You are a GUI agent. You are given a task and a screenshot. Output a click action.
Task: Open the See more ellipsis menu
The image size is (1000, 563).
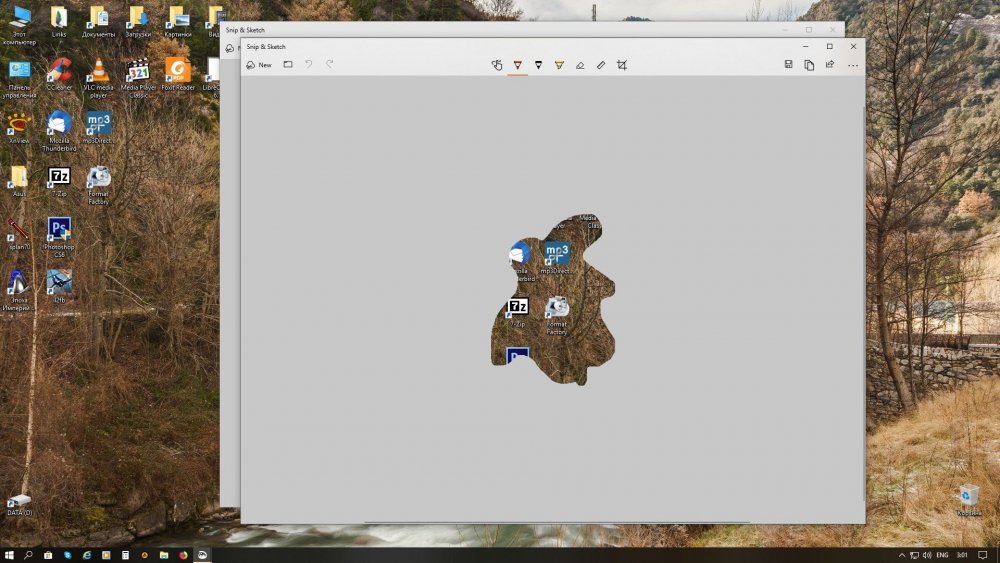click(x=853, y=65)
